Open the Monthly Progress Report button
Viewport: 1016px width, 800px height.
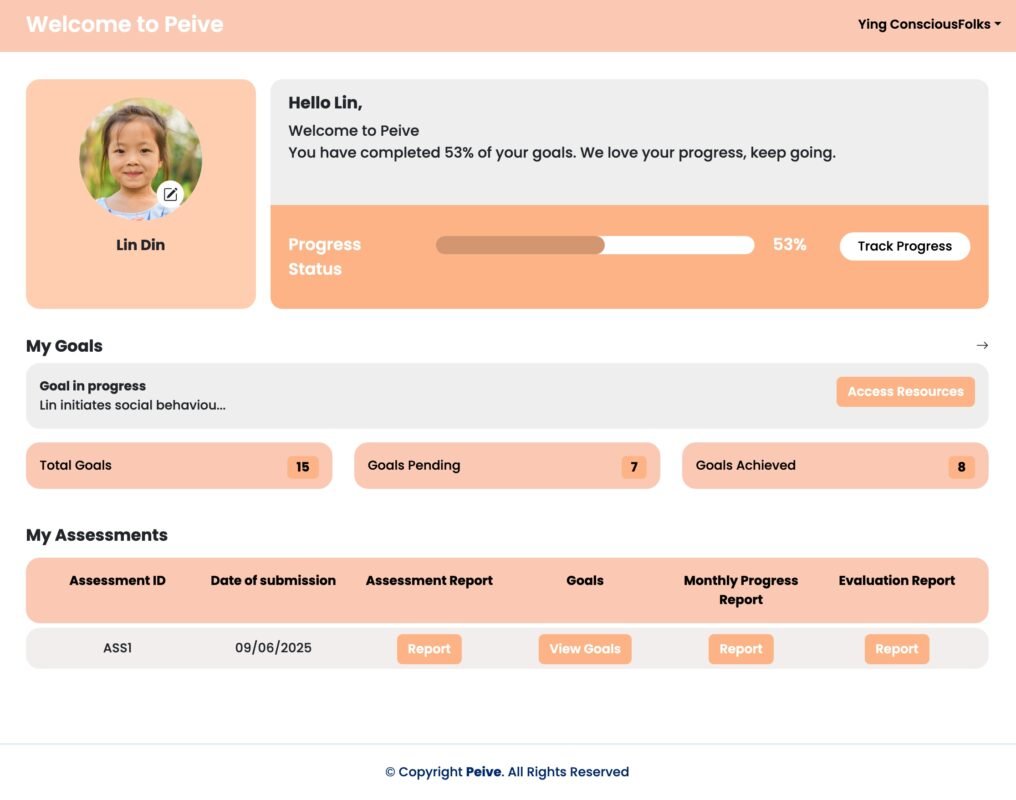[741, 649]
